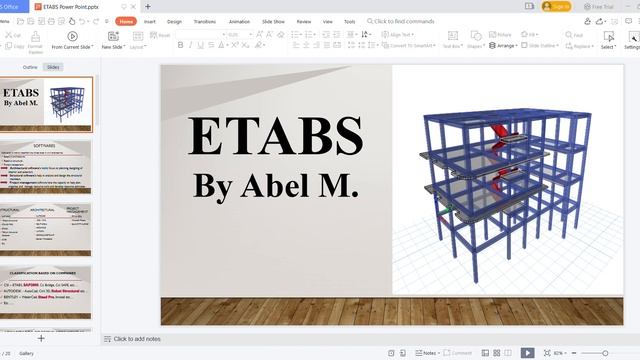Viewport: 640px width, 360px height.
Task: Open the Animation ribbon tab
Action: [239, 22]
